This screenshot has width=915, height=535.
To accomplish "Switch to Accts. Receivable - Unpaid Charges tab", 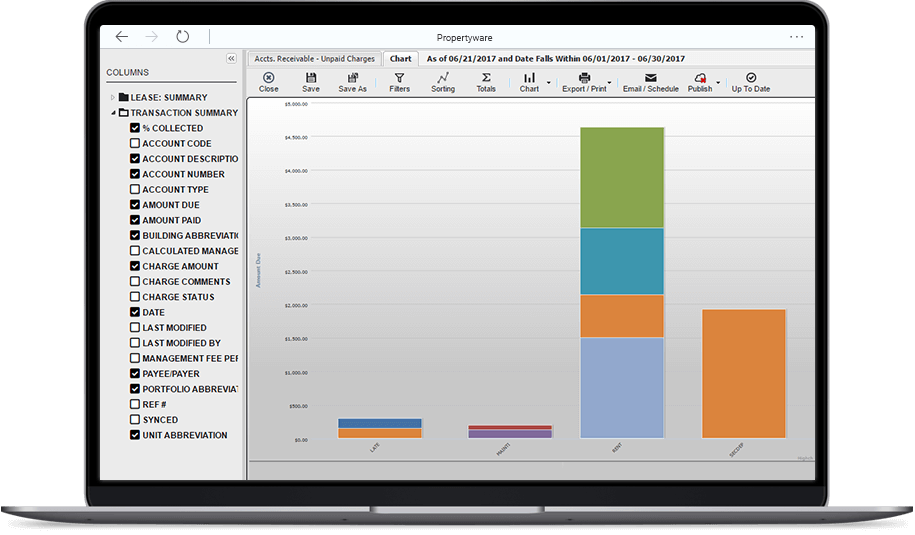I will 315,58.
